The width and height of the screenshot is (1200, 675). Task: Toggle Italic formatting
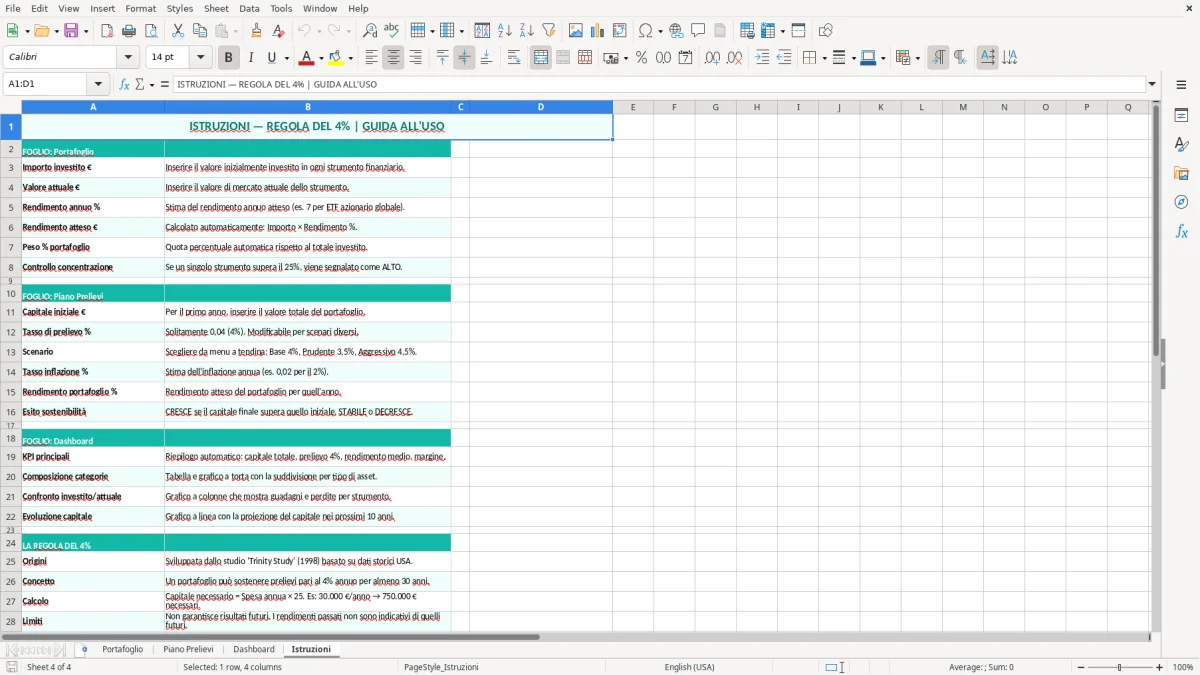pyautogui.click(x=251, y=58)
